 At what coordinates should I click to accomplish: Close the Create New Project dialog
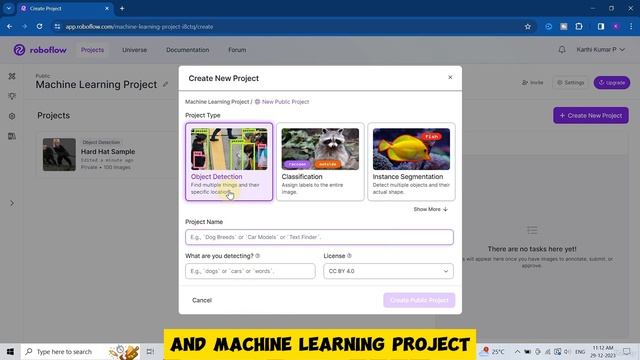450,77
